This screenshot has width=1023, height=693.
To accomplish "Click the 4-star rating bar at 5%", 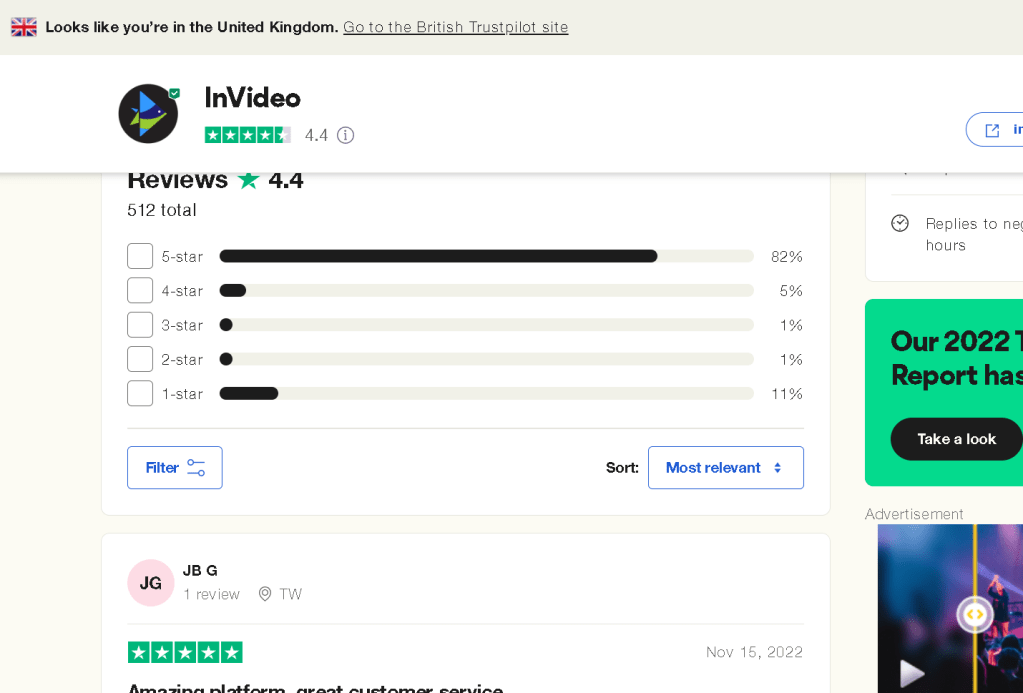I will click(486, 290).
